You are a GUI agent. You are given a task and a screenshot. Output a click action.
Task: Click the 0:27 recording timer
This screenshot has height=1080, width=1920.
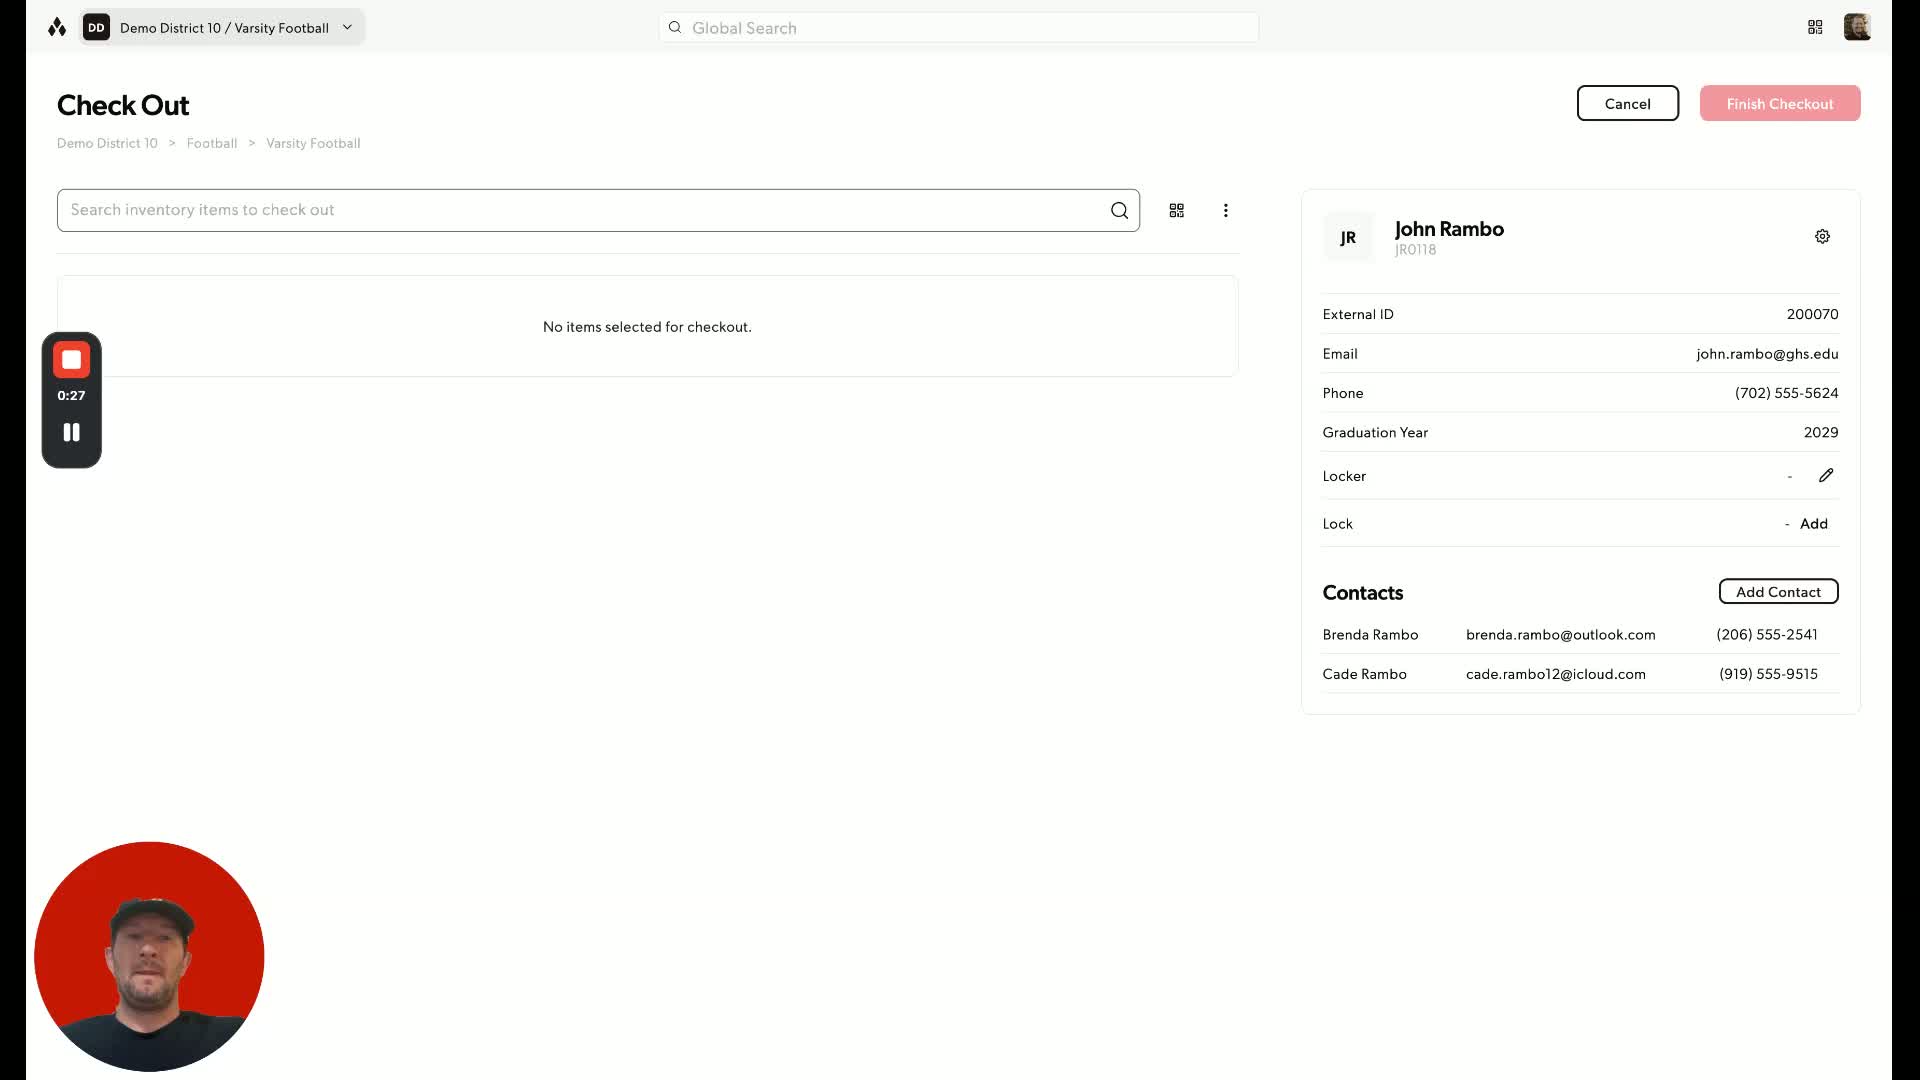point(71,396)
